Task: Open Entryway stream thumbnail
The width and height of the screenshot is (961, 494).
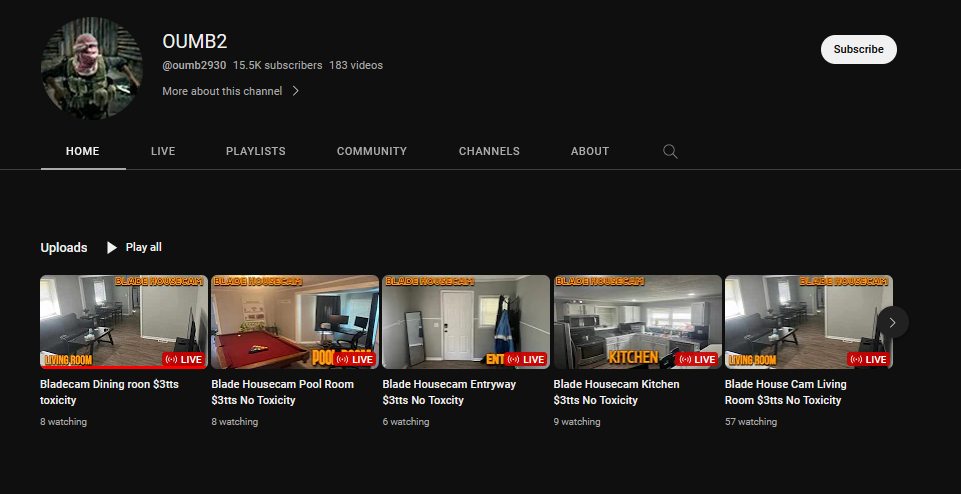Action: coord(466,322)
